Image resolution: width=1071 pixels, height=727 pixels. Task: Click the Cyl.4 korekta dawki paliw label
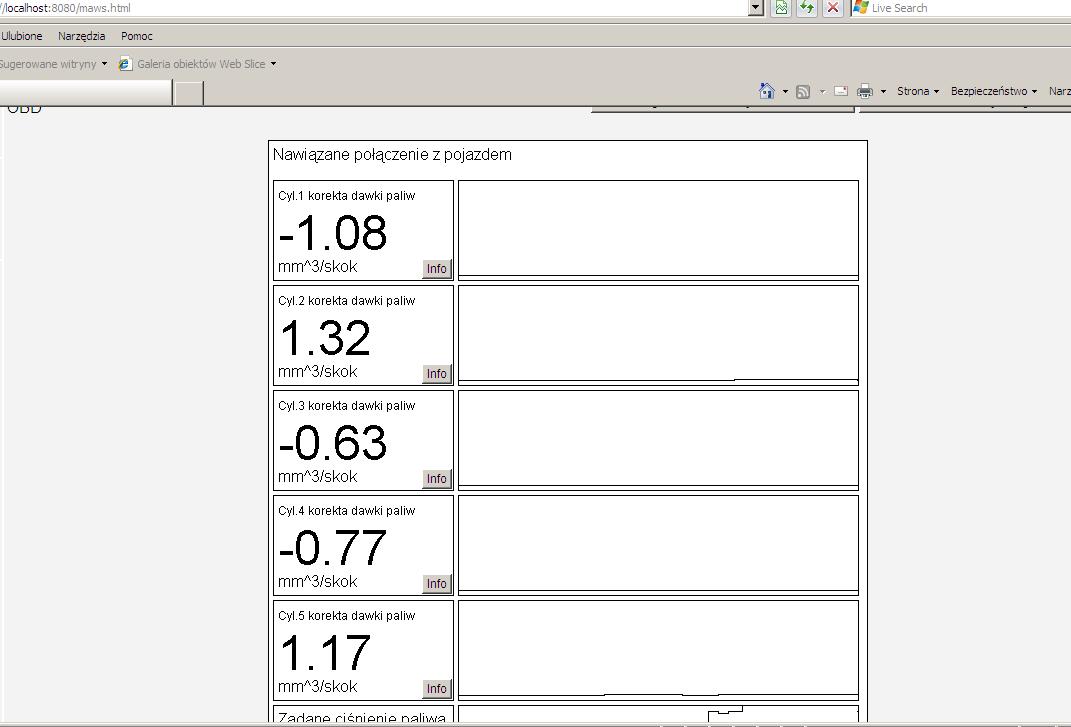click(x=346, y=511)
